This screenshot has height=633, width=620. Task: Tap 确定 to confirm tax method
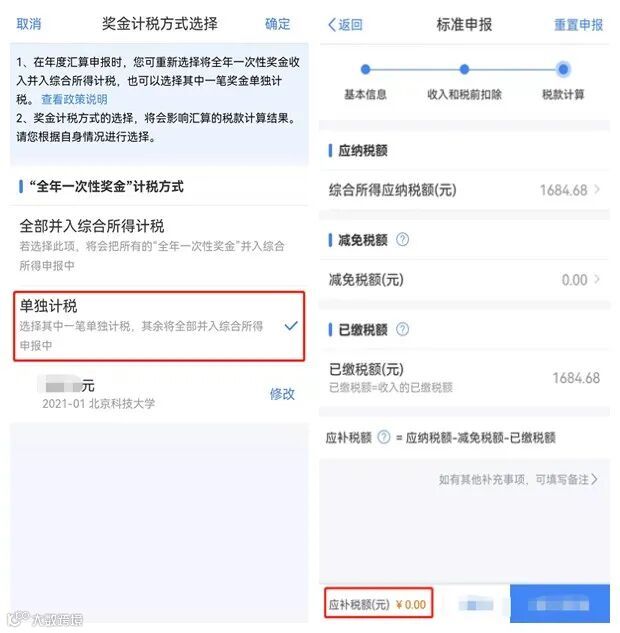coord(277,24)
